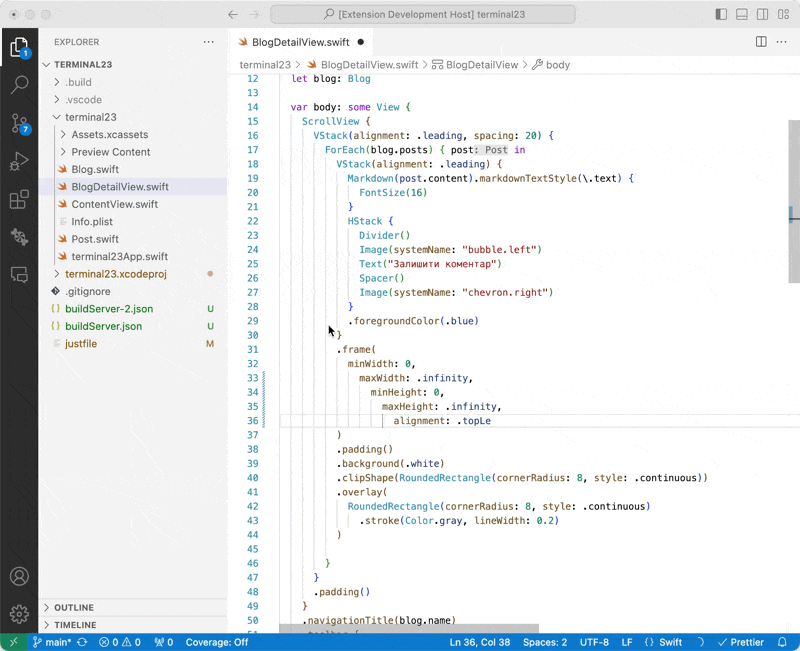Click the Swift language mode indicator
Image resolution: width=800 pixels, height=651 pixels.
point(664,642)
